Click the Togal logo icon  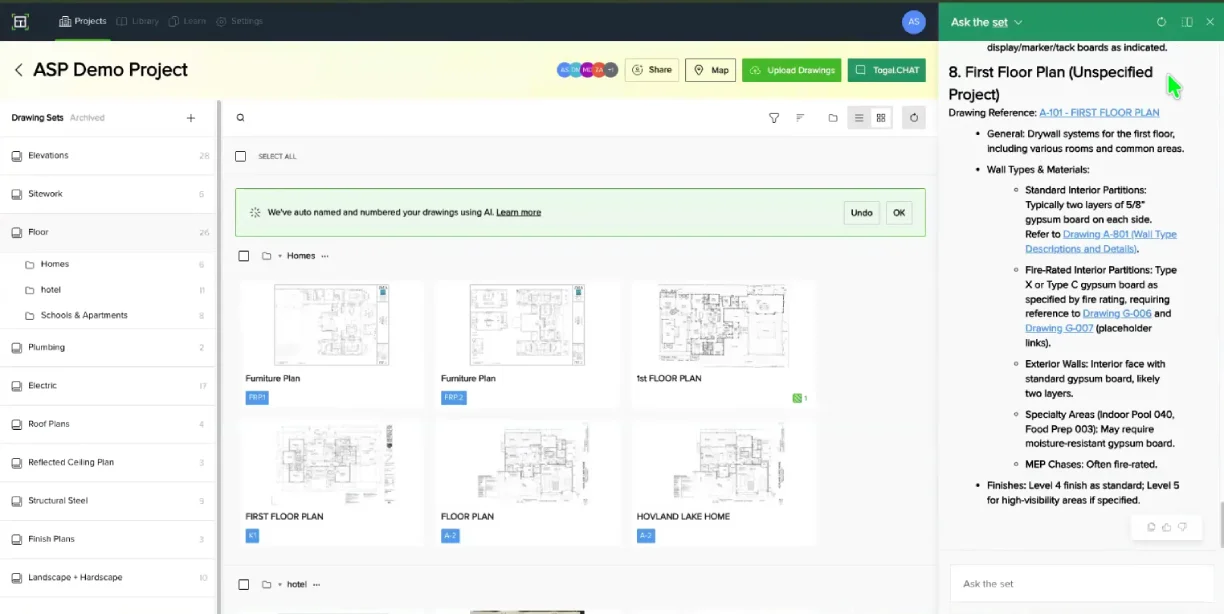click(x=20, y=21)
